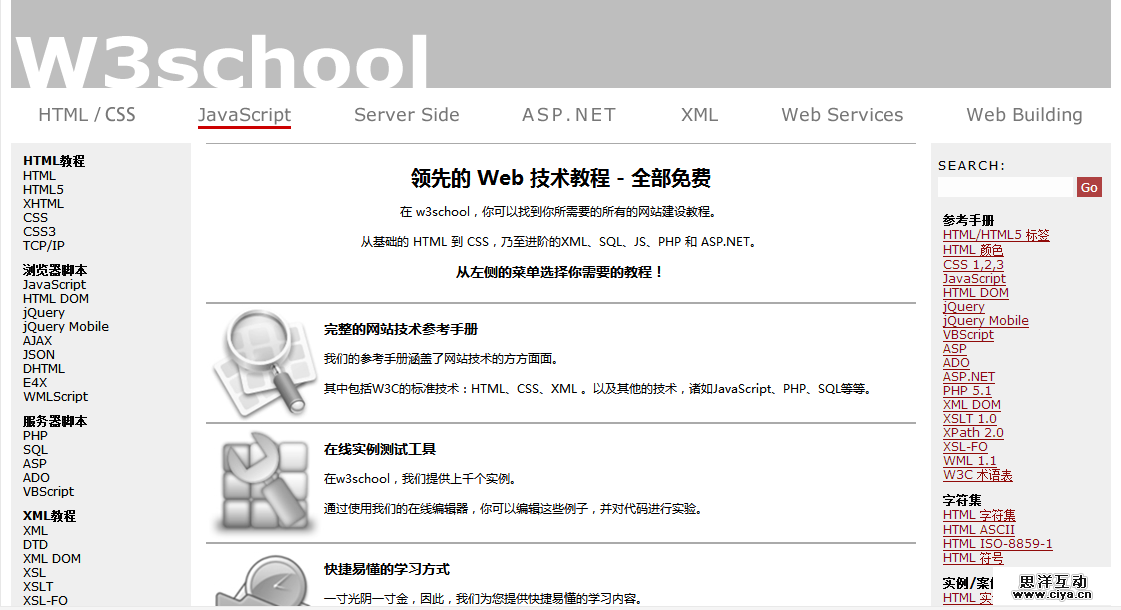Click the search input field
This screenshot has height=610, width=1121.
click(x=1005, y=187)
